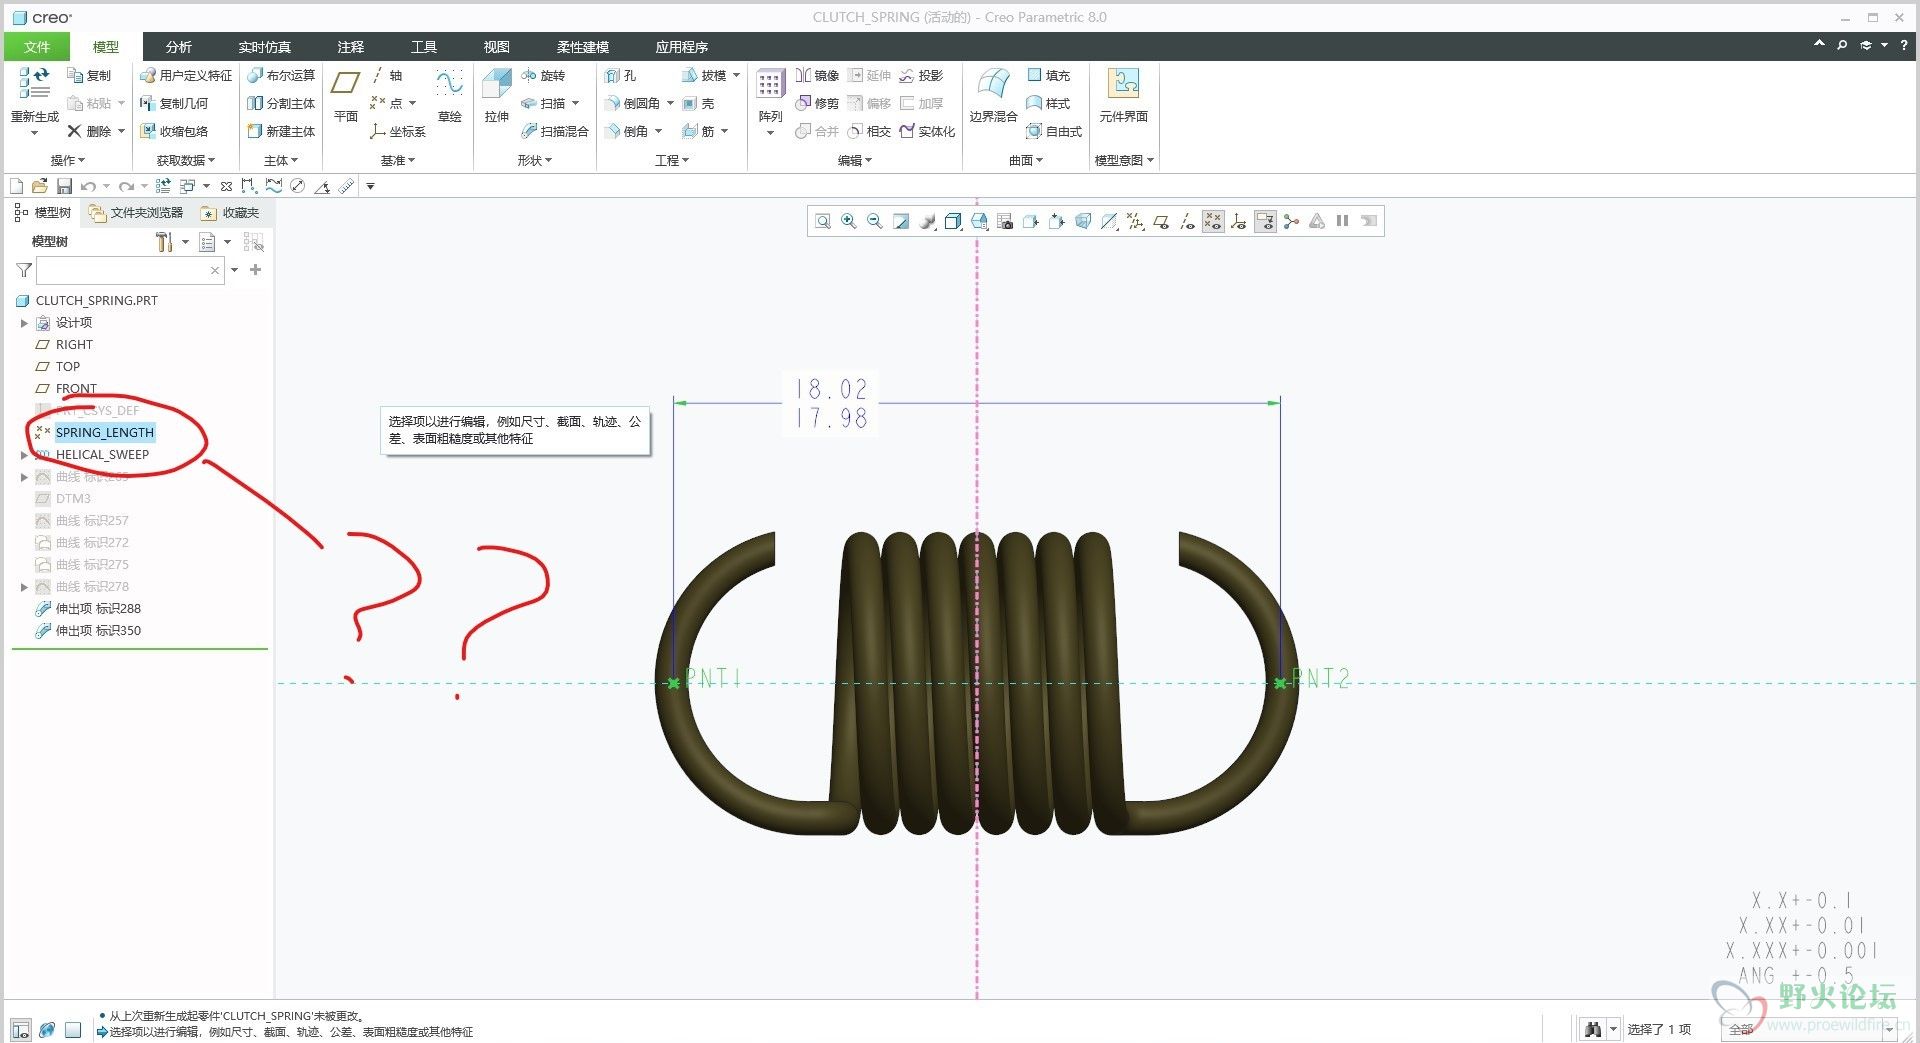Toggle model tree show/hide filter icon
The width and height of the screenshot is (1920, 1043).
(x=253, y=242)
